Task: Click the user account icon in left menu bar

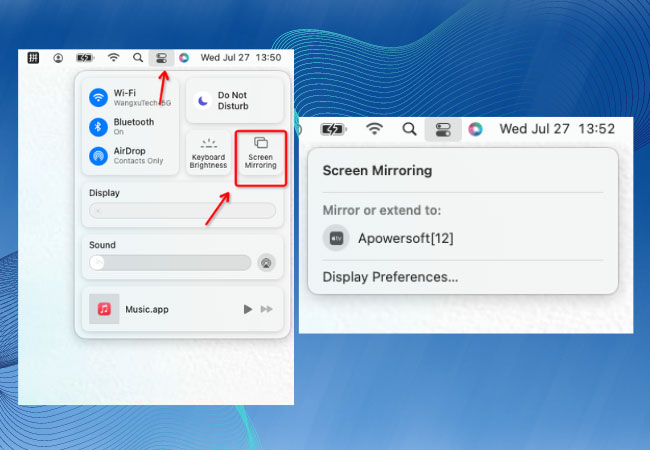Action: (x=58, y=58)
